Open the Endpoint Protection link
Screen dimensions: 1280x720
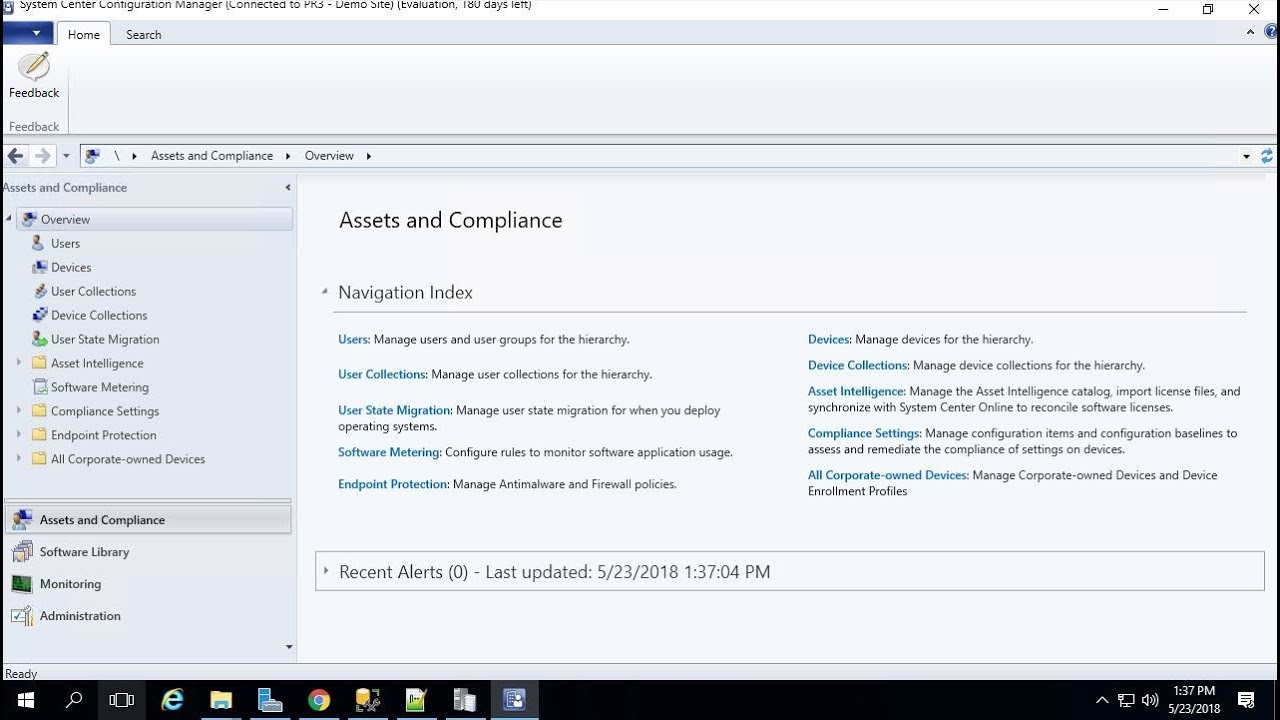pos(393,484)
